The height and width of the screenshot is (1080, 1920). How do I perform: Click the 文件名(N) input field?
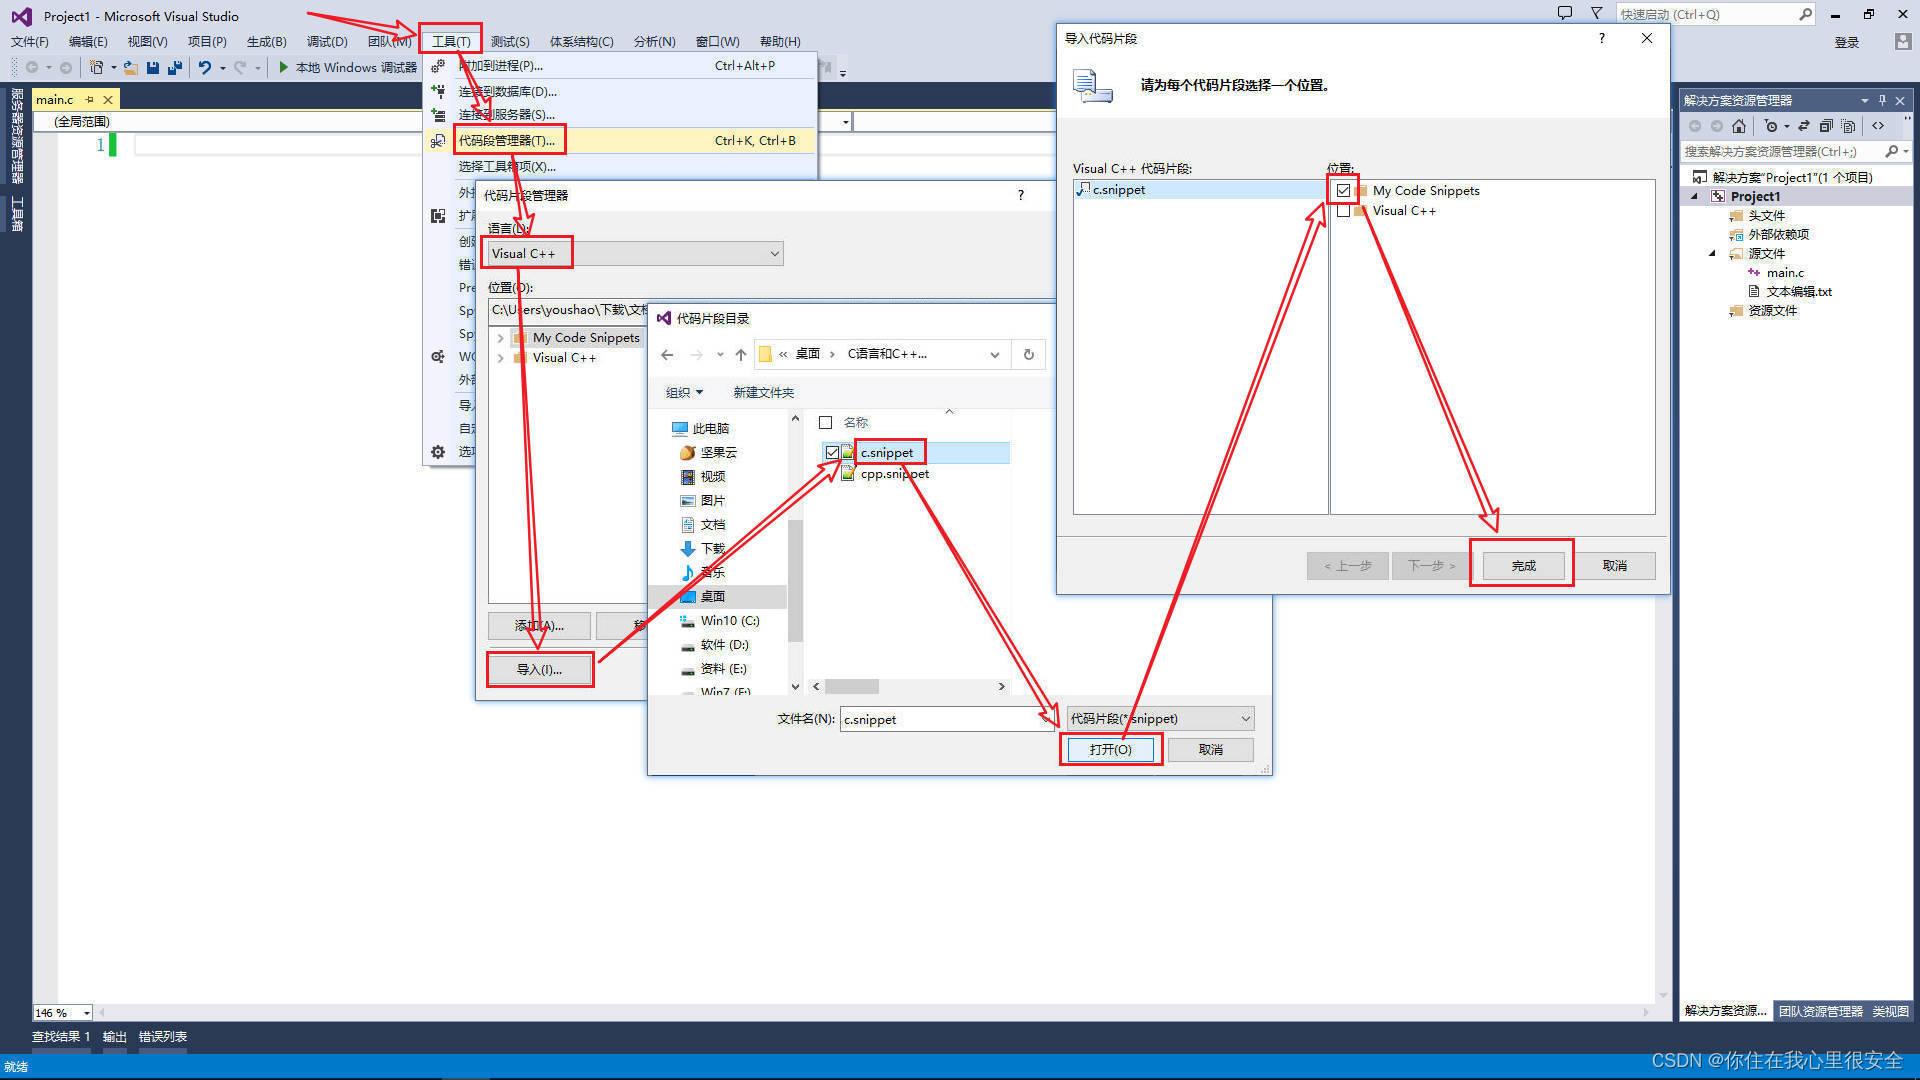click(948, 718)
